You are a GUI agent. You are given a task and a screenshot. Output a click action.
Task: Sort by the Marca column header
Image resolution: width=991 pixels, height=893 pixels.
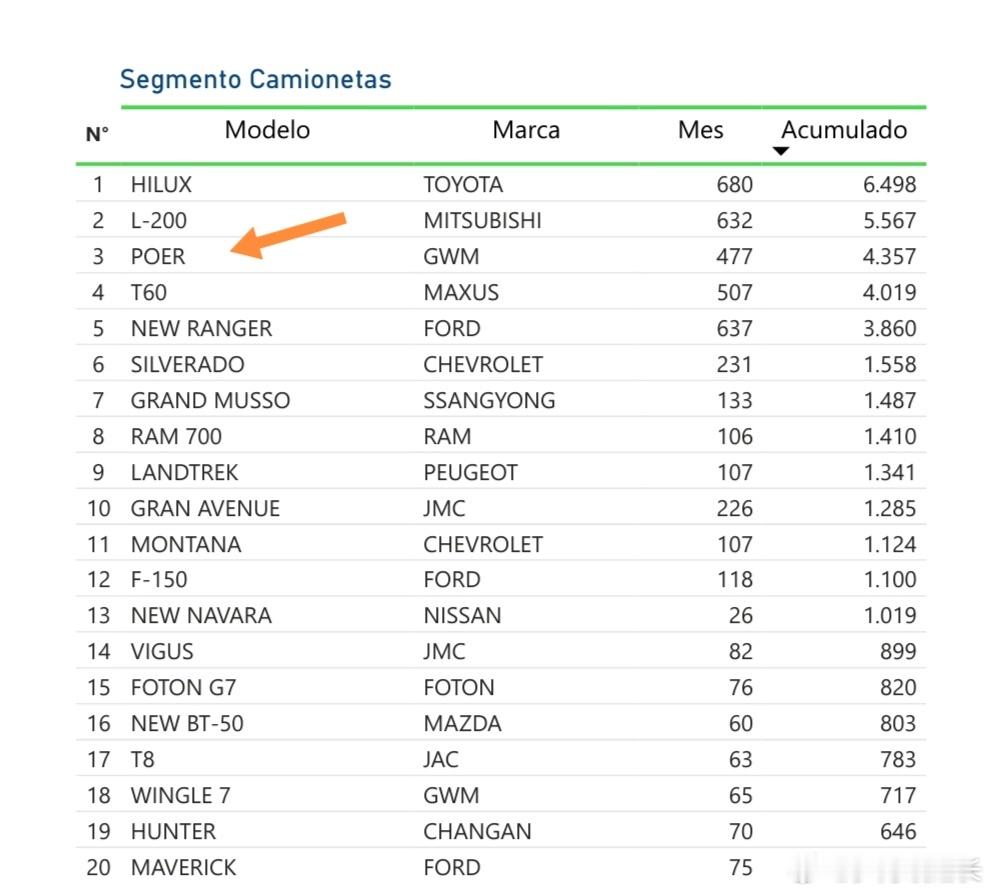[525, 130]
